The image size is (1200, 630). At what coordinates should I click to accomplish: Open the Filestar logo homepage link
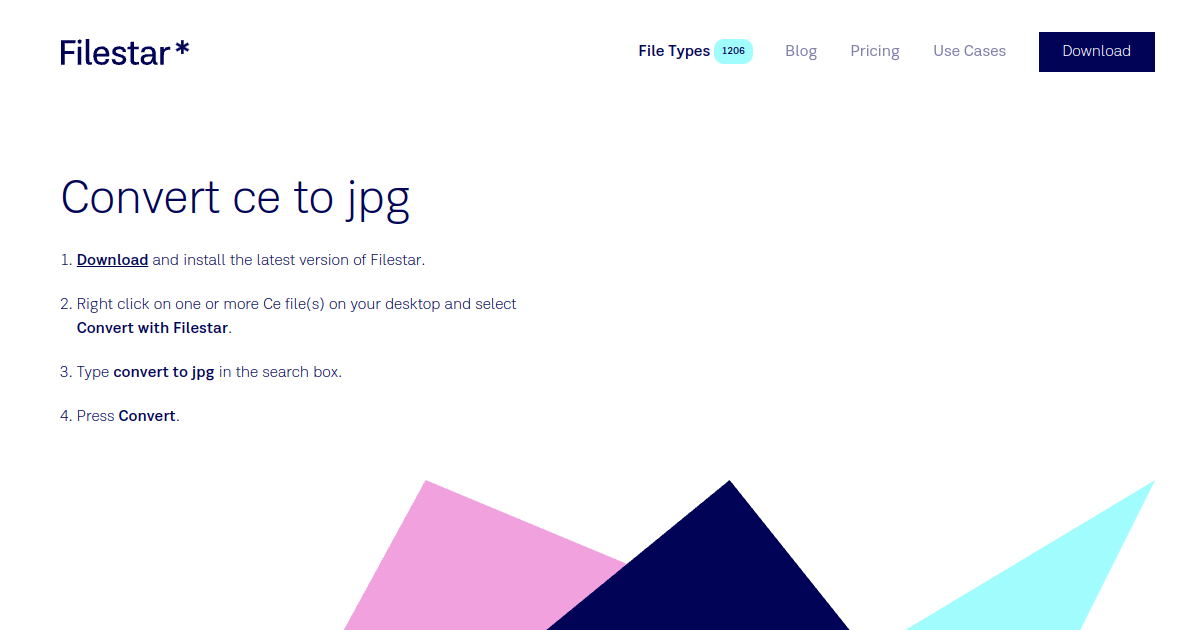tap(124, 52)
